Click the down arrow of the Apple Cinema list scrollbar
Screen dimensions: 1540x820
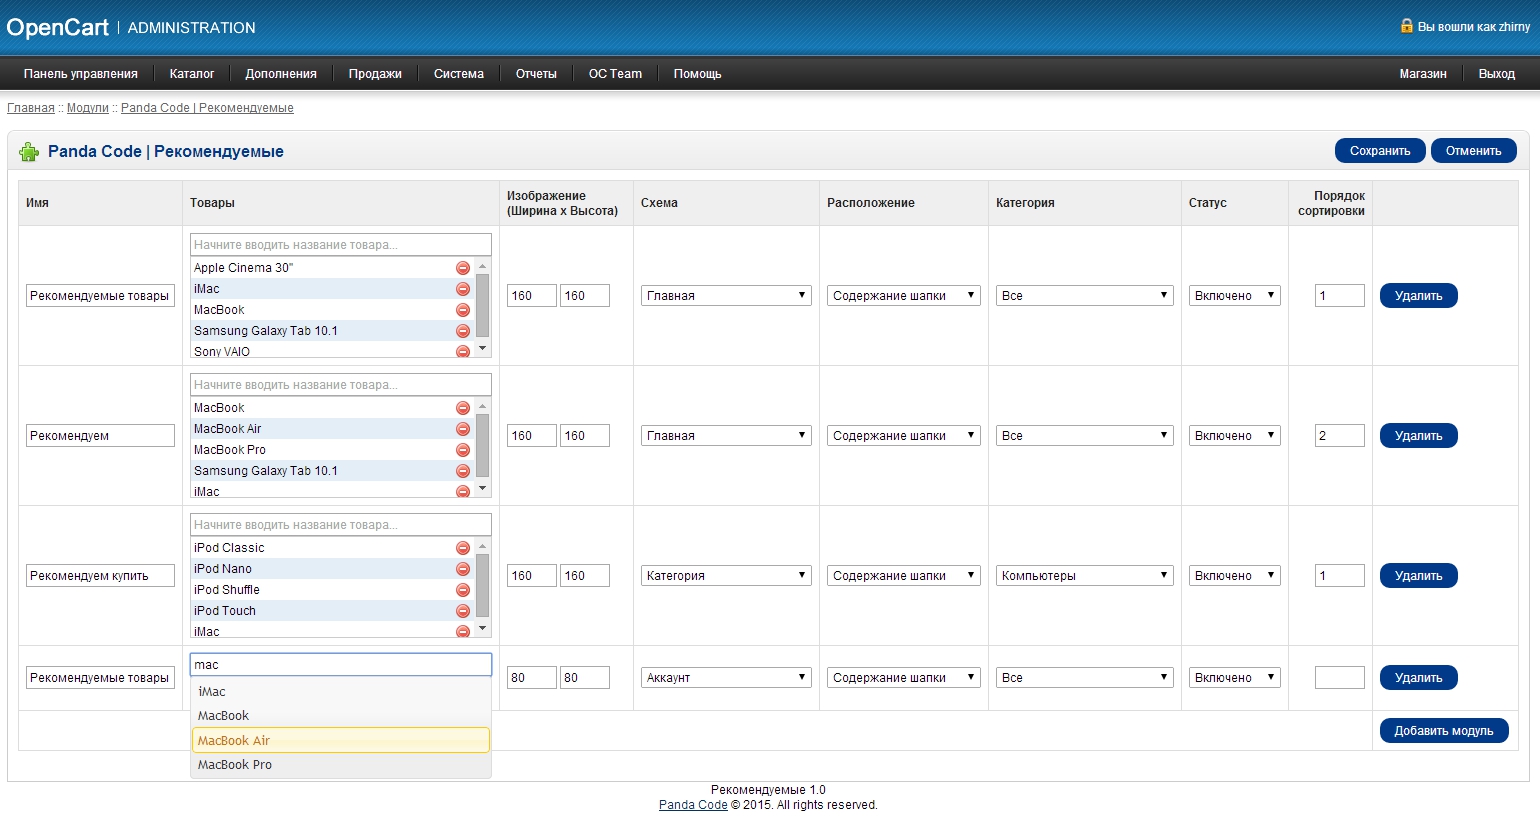(x=483, y=349)
